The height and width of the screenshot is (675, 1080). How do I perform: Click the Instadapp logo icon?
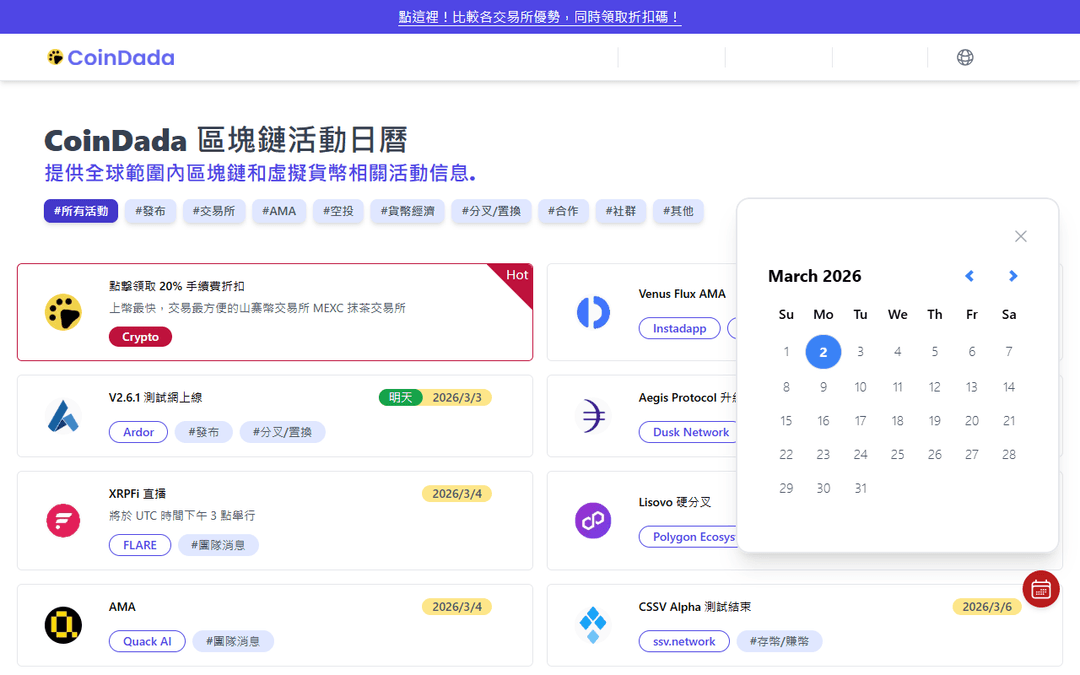593,312
